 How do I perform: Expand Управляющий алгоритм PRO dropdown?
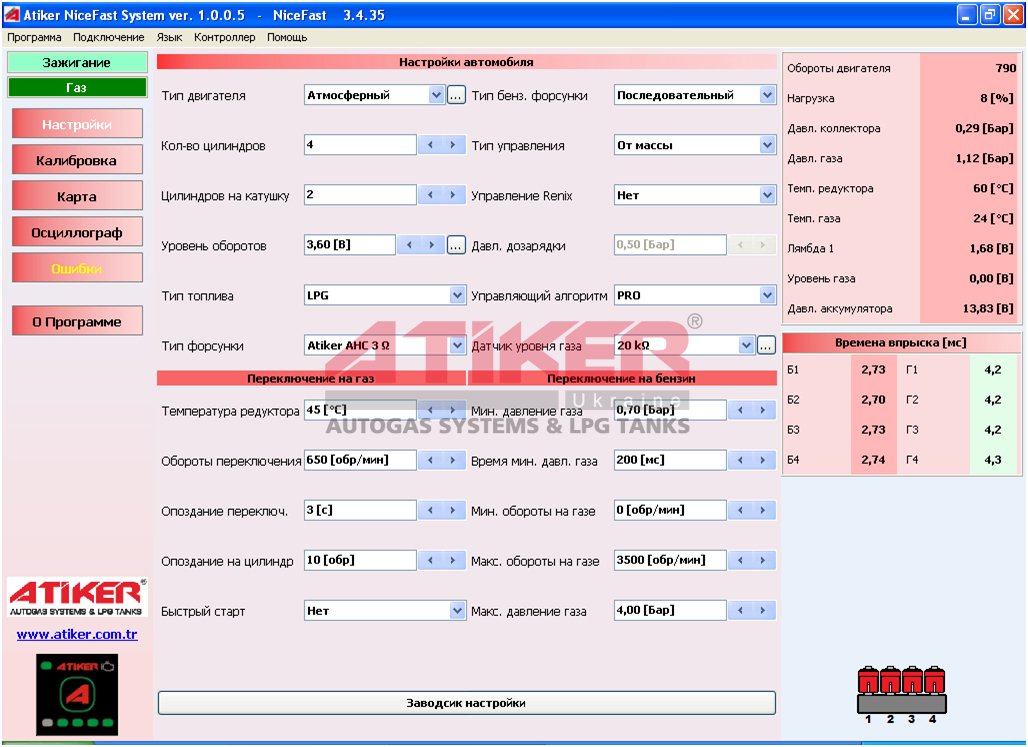pyautogui.click(x=767, y=295)
